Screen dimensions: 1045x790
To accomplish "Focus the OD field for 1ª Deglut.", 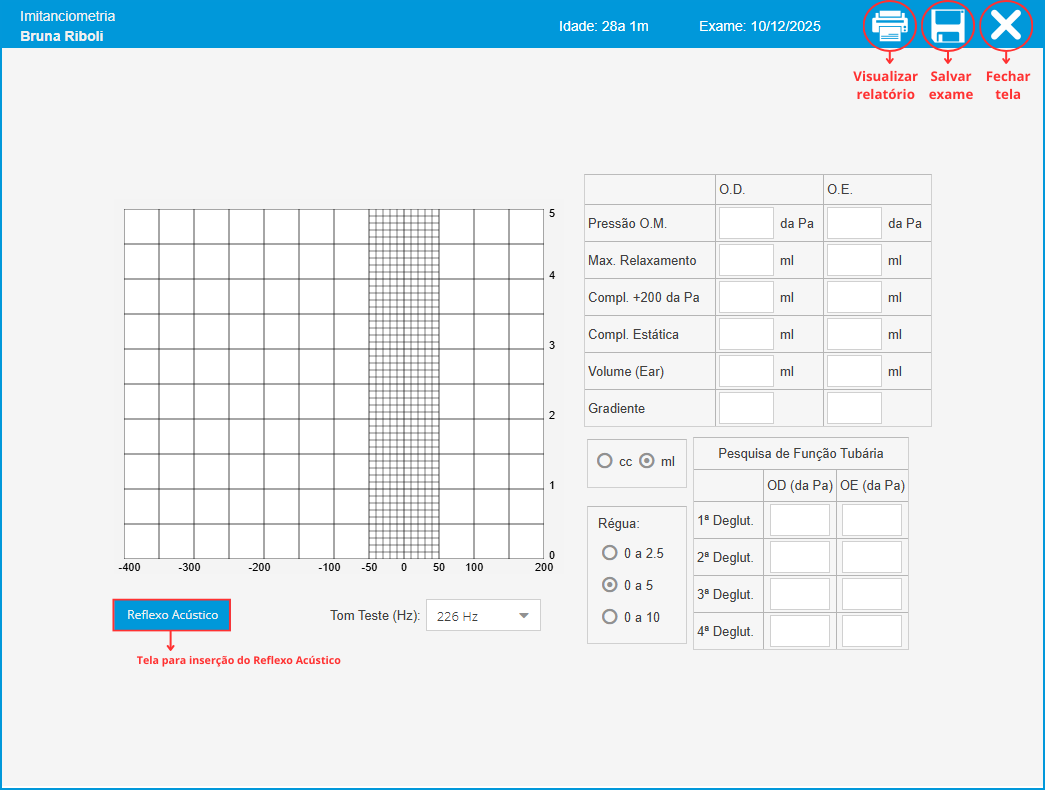I will coord(799,520).
